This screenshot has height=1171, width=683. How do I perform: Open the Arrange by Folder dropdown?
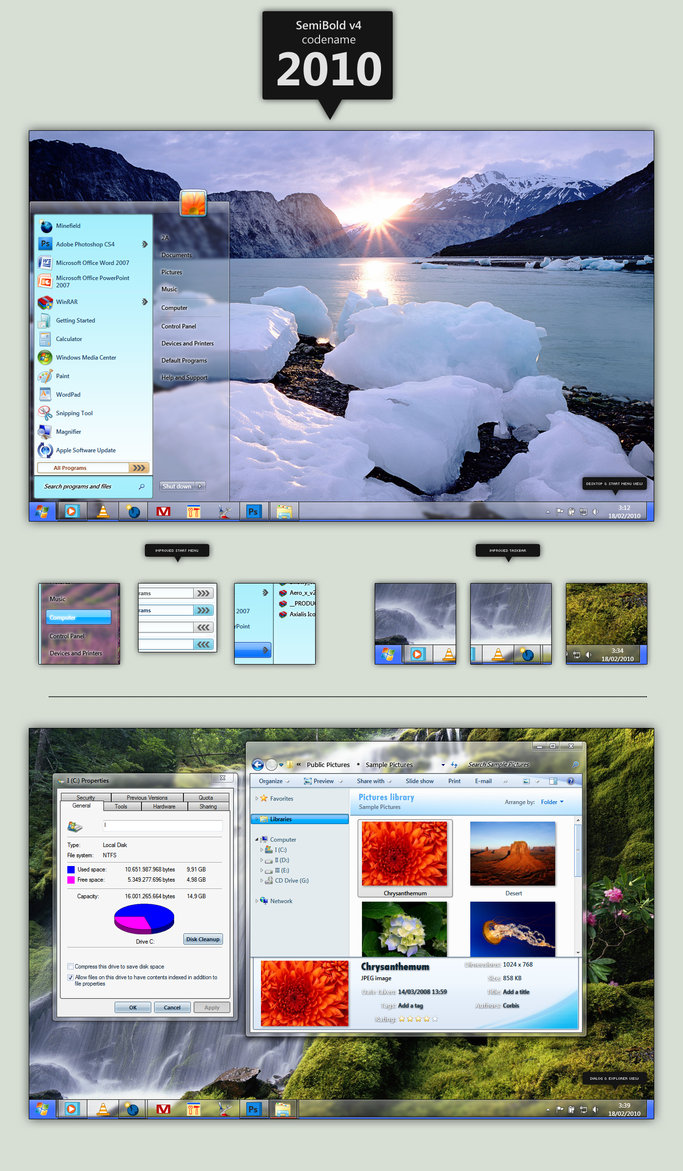click(x=551, y=802)
